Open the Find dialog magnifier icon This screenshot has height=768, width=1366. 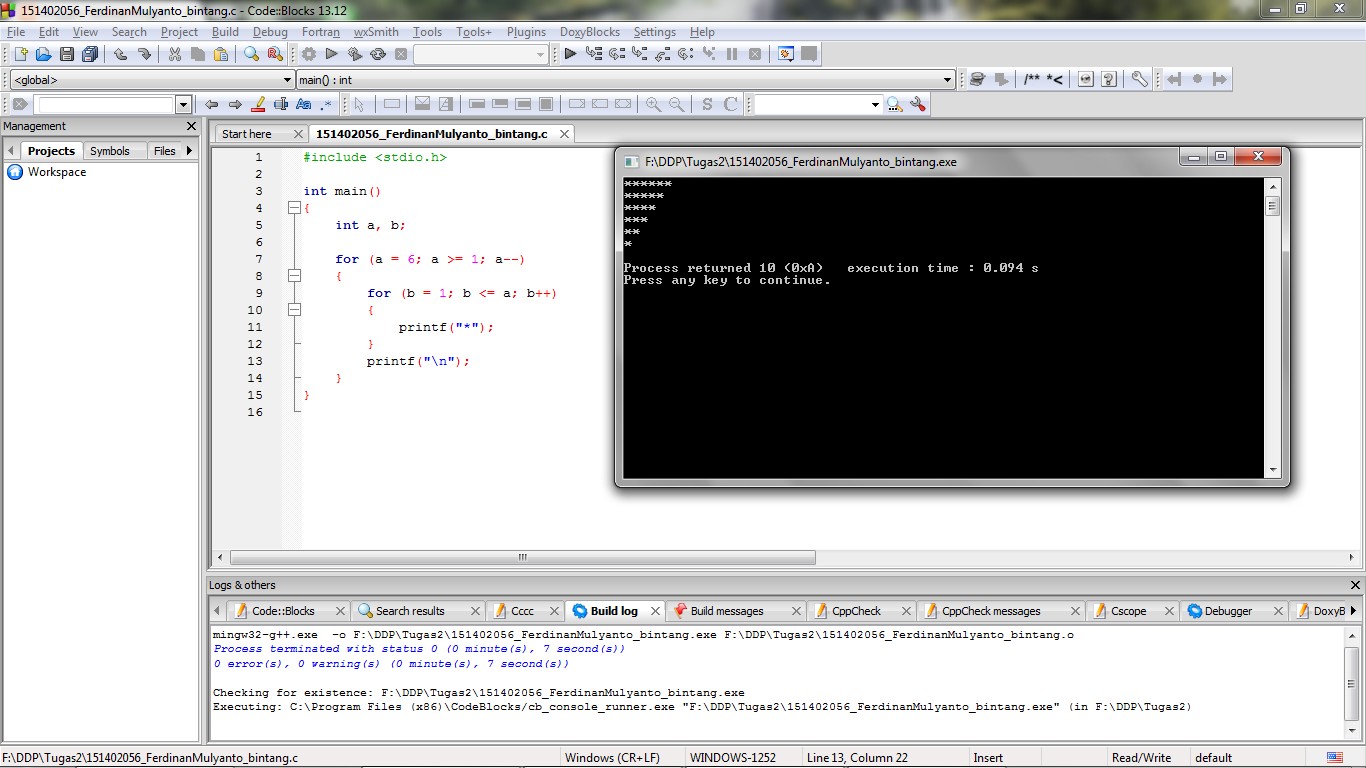[x=251, y=54]
